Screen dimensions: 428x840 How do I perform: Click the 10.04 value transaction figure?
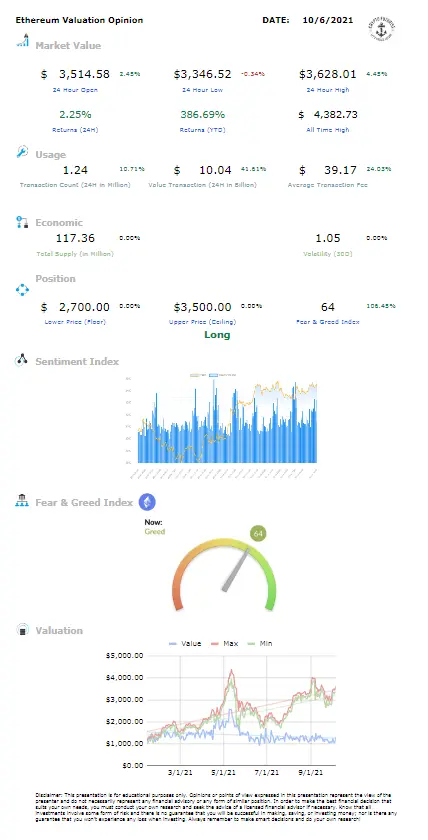(215, 170)
